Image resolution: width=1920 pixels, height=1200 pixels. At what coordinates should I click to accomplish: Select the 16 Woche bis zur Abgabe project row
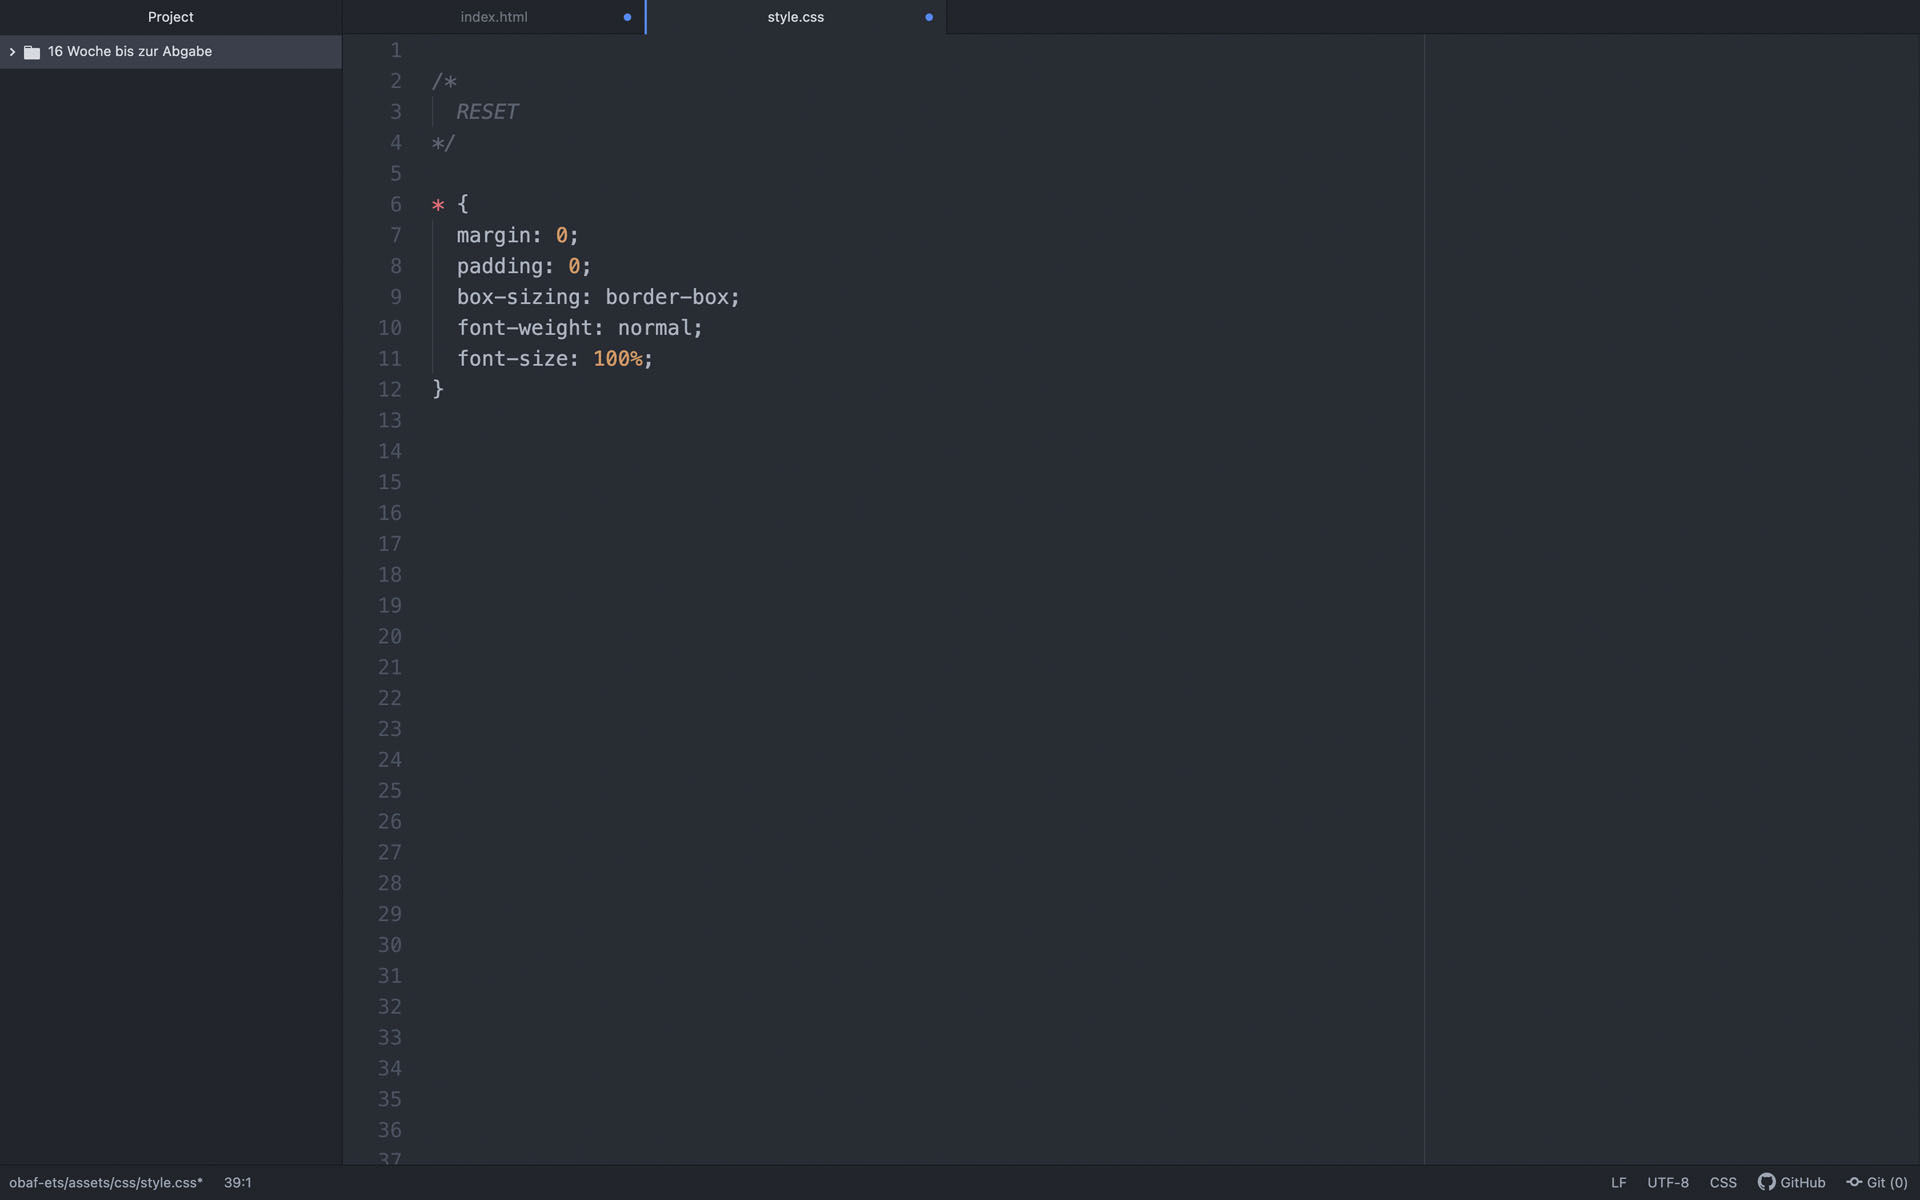pyautogui.click(x=171, y=52)
